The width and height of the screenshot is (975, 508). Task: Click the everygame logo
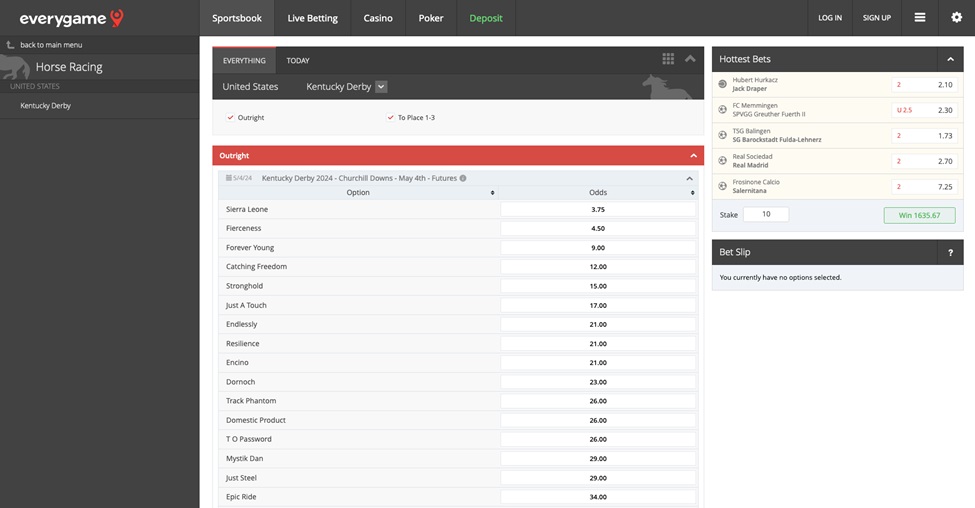(72, 18)
